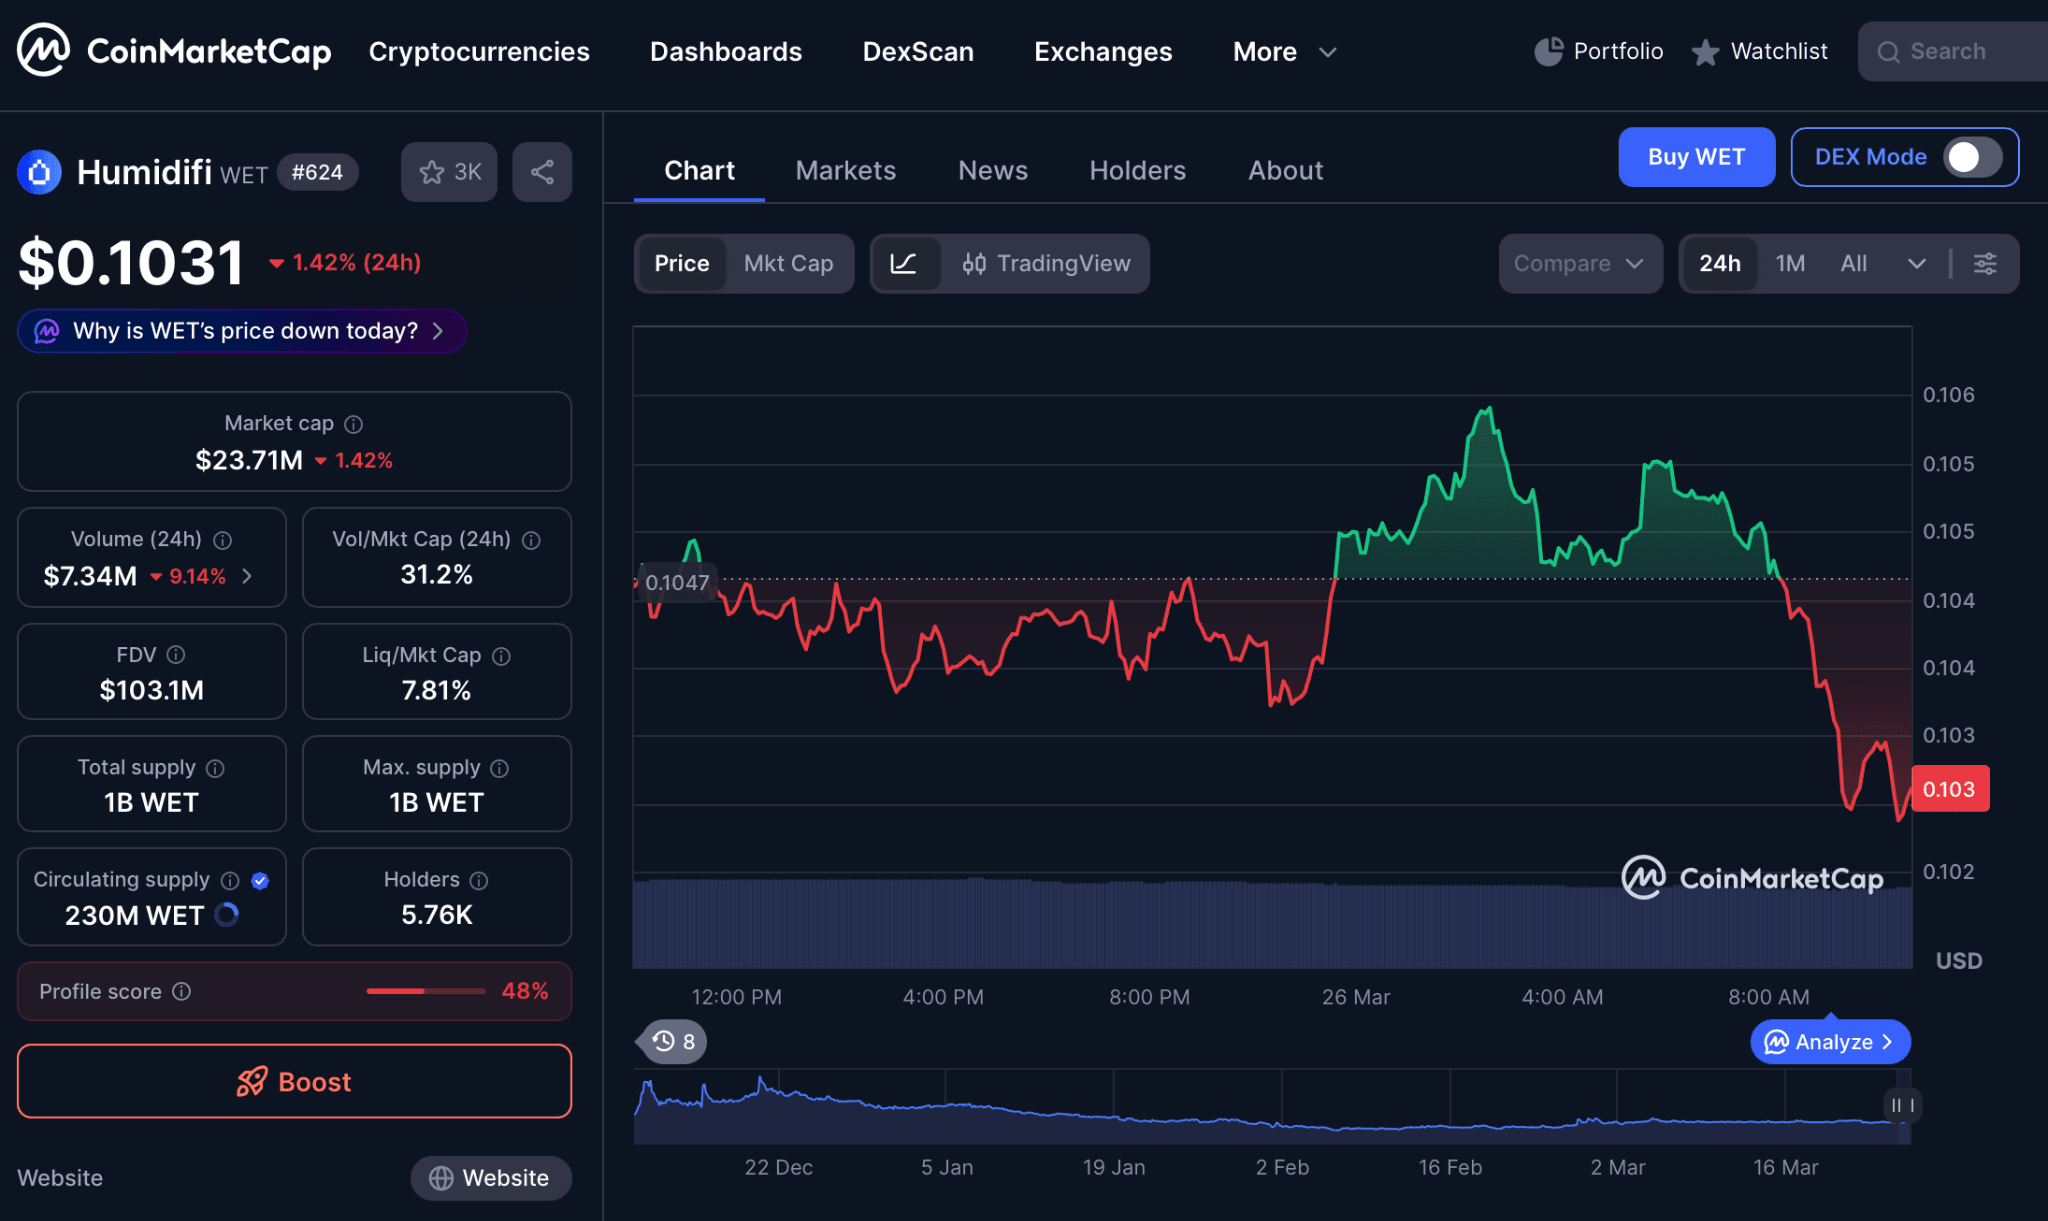
Task: Expand additional time range options chevron
Action: tap(1916, 263)
